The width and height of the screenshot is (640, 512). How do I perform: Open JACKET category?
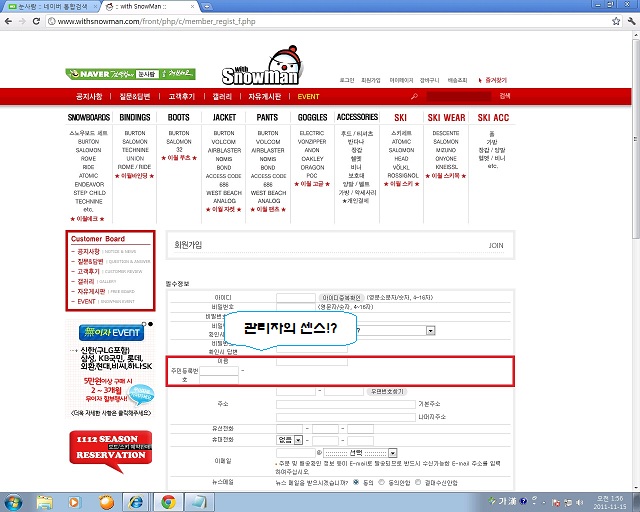pyautogui.click(x=224, y=118)
